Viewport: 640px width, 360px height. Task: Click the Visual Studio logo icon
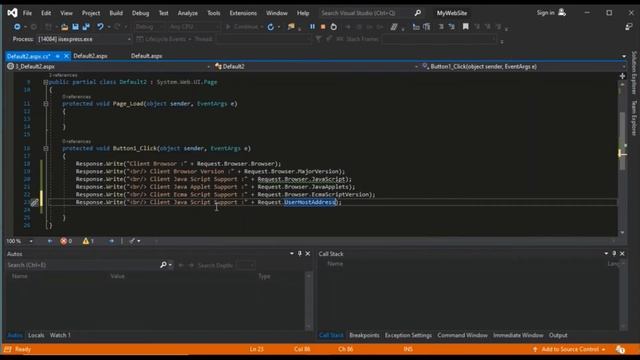tap(12, 13)
